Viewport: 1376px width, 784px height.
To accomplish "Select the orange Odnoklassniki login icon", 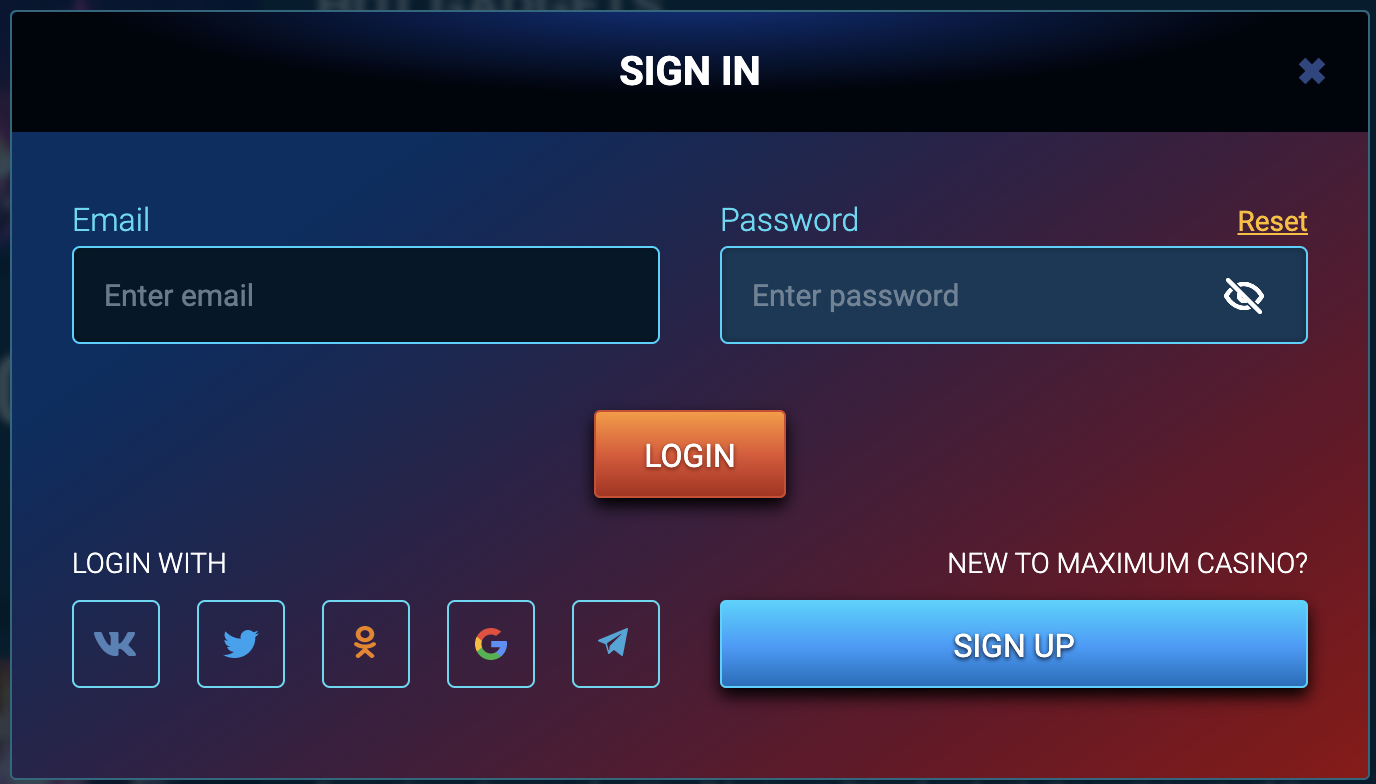I will (366, 644).
